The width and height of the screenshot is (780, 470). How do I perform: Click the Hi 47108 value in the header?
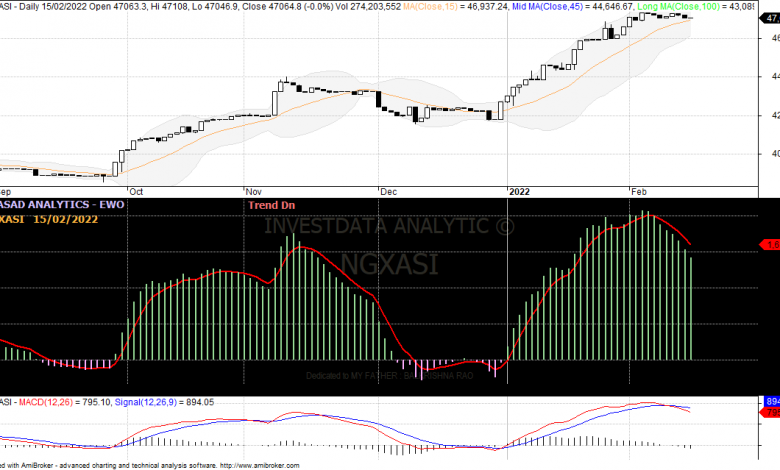pyautogui.click(x=168, y=6)
